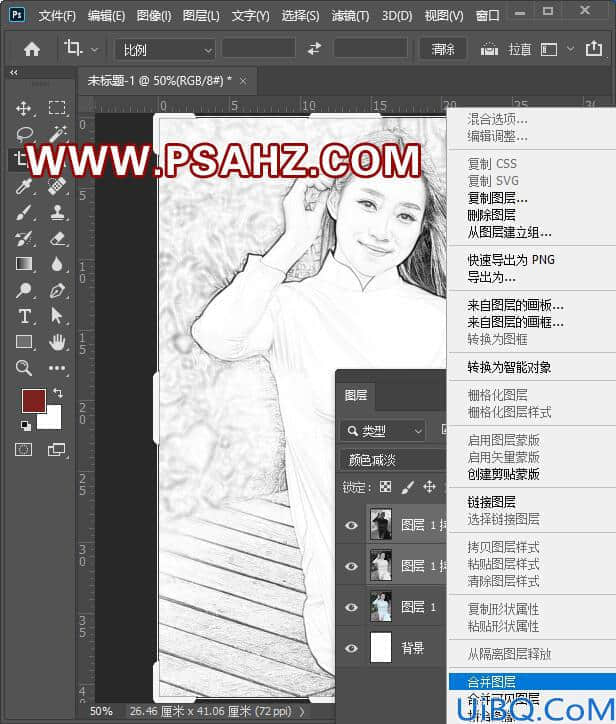Screen dimensions: 616x724
Task: Select the Dodge tool
Action: click(x=23, y=290)
